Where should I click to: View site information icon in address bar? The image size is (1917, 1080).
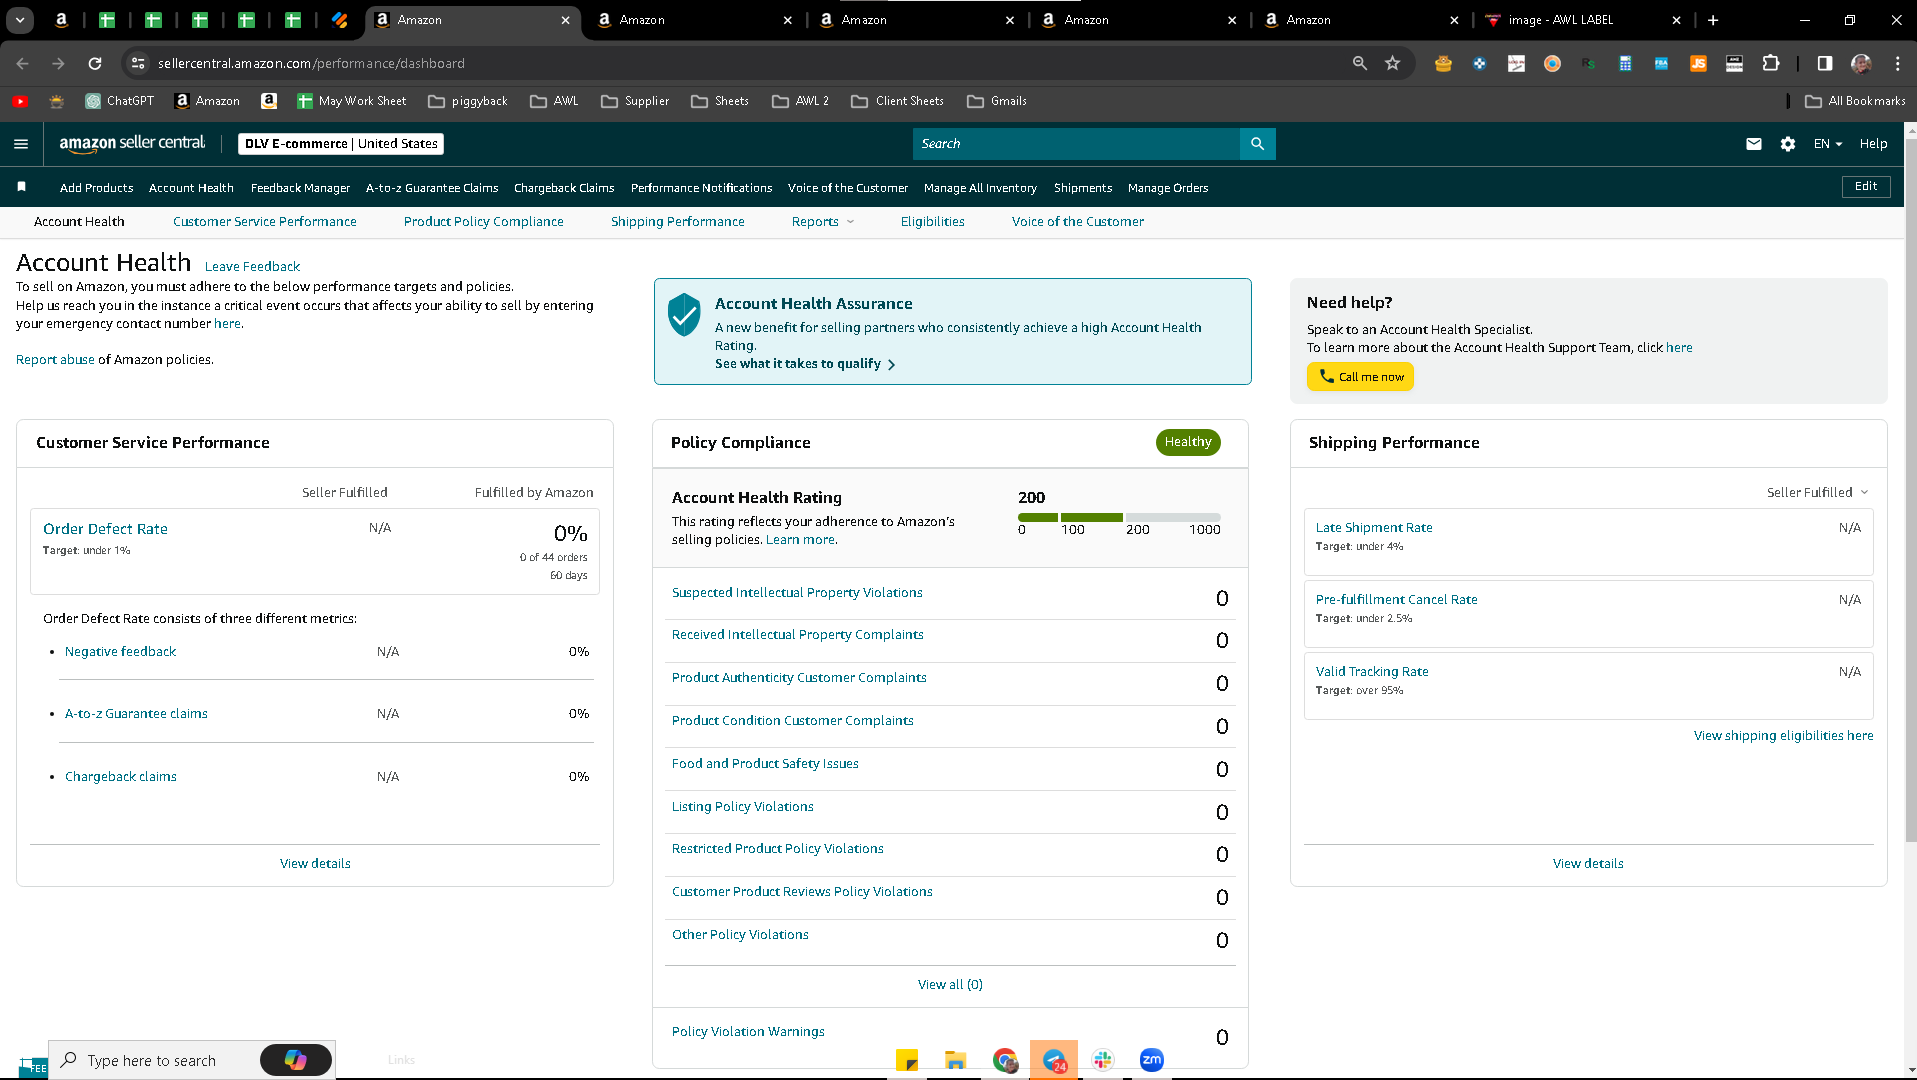[x=138, y=63]
